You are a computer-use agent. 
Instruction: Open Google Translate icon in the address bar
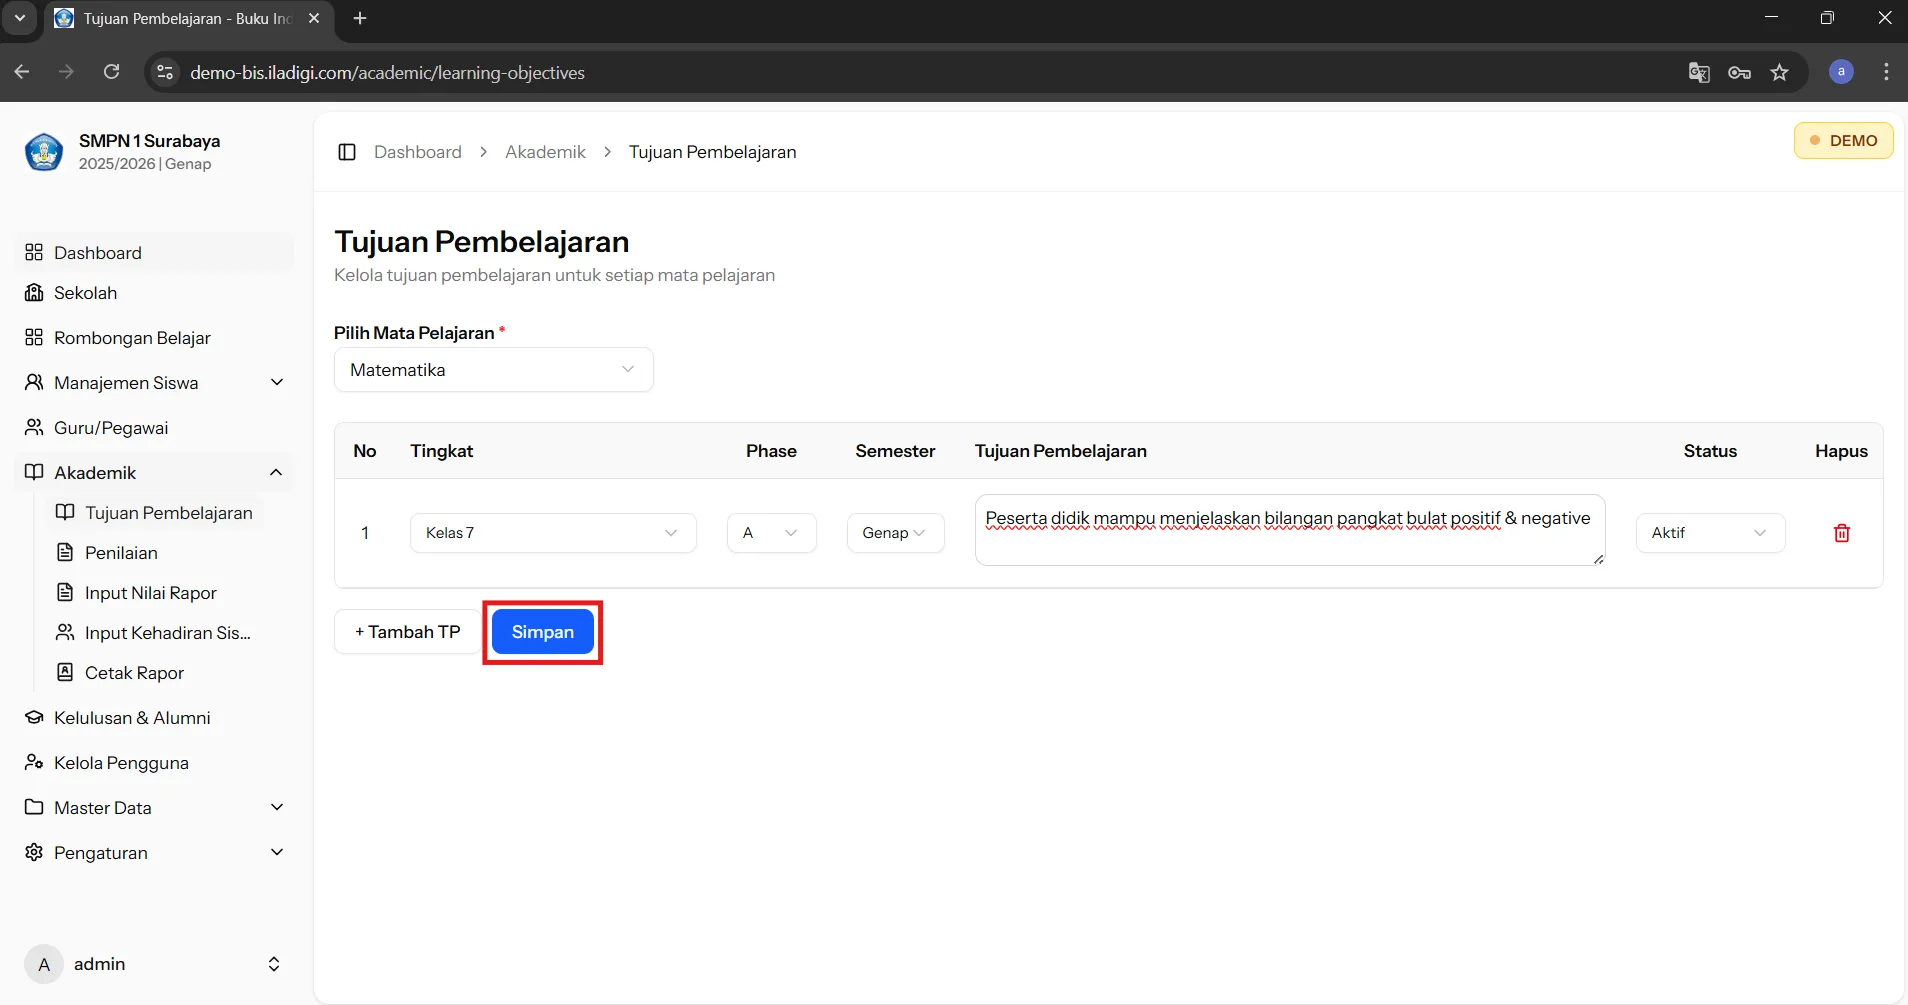click(1698, 72)
